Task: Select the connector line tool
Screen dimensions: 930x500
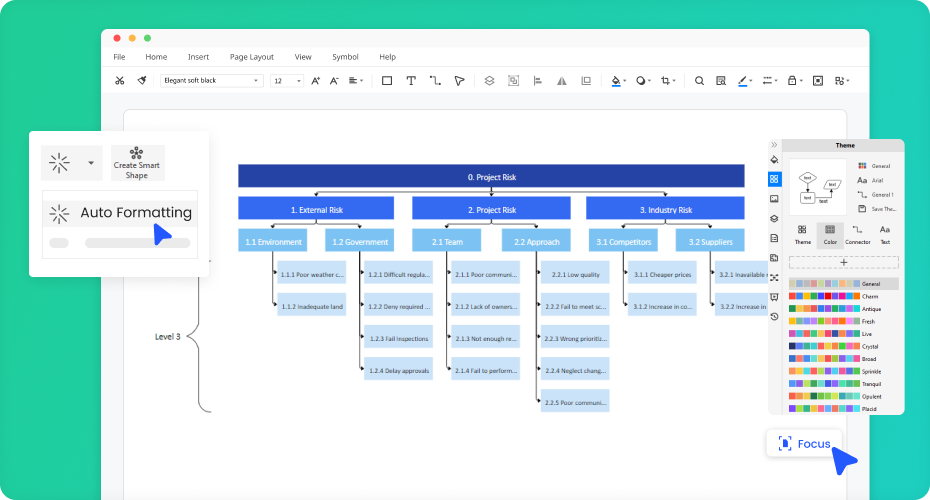Action: point(435,81)
